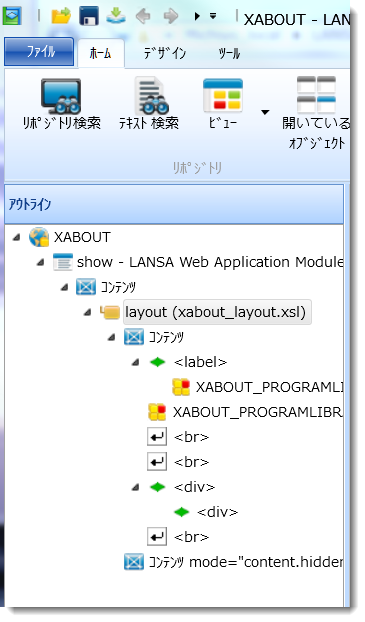
Task: Switch to the ツール ribbon tab
Action: pyautogui.click(x=229, y=54)
